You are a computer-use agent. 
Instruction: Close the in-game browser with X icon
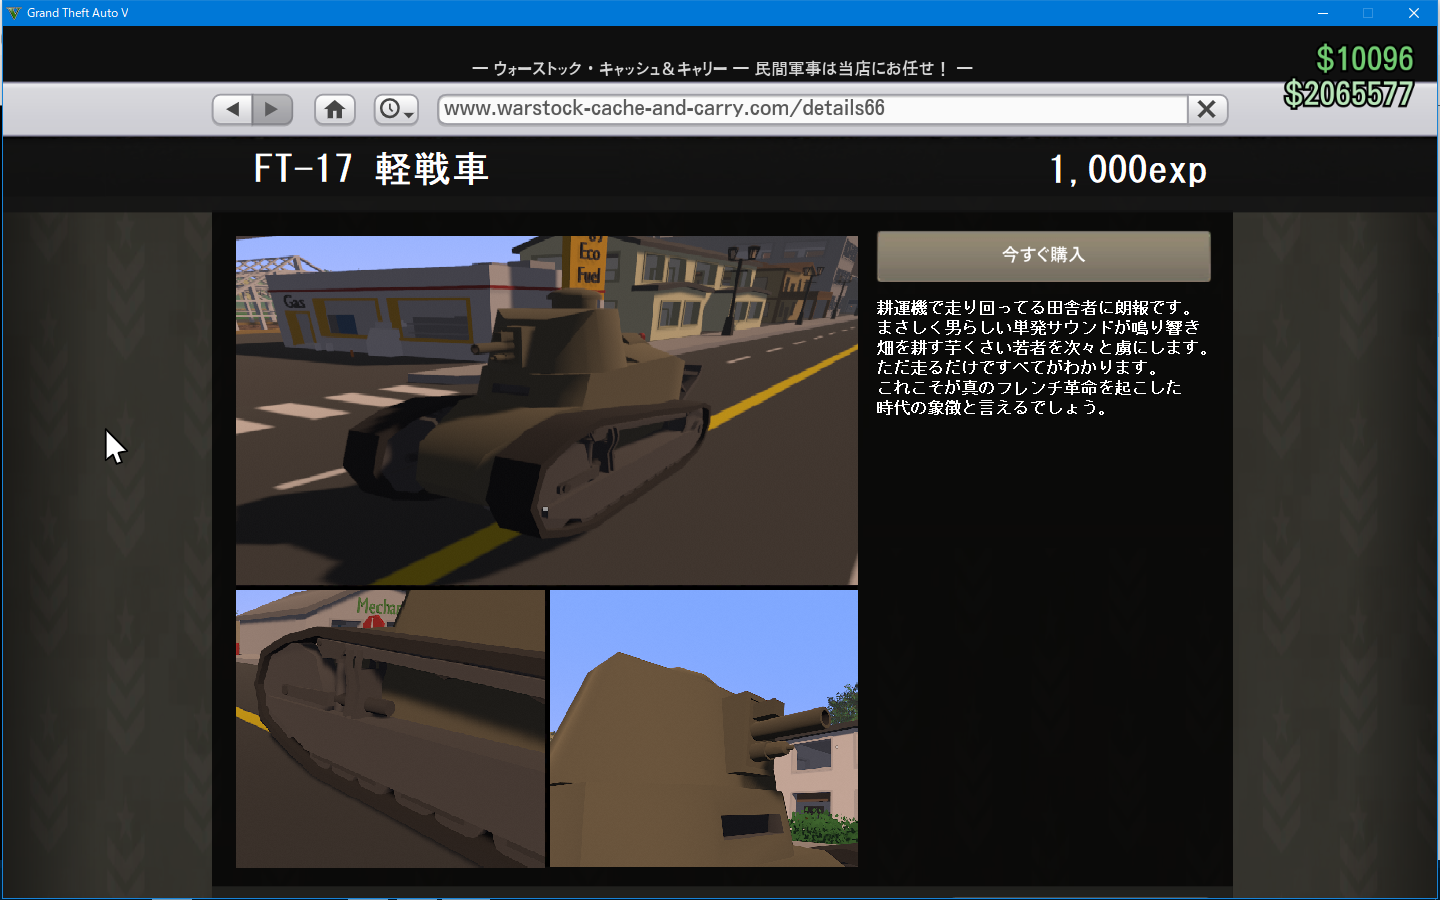coord(1207,109)
